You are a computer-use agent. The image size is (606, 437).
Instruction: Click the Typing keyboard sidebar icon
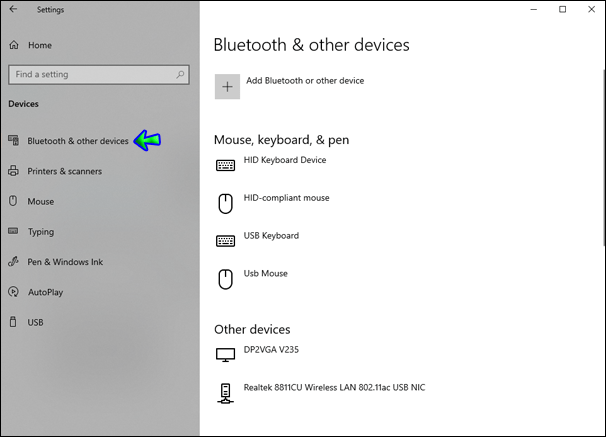pyautogui.click(x=13, y=231)
